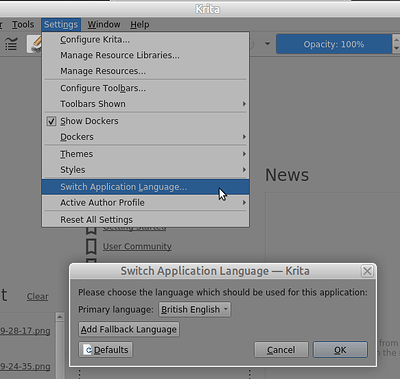
Task: Uncheck the Show Dockers checkbox
Action: 51,121
